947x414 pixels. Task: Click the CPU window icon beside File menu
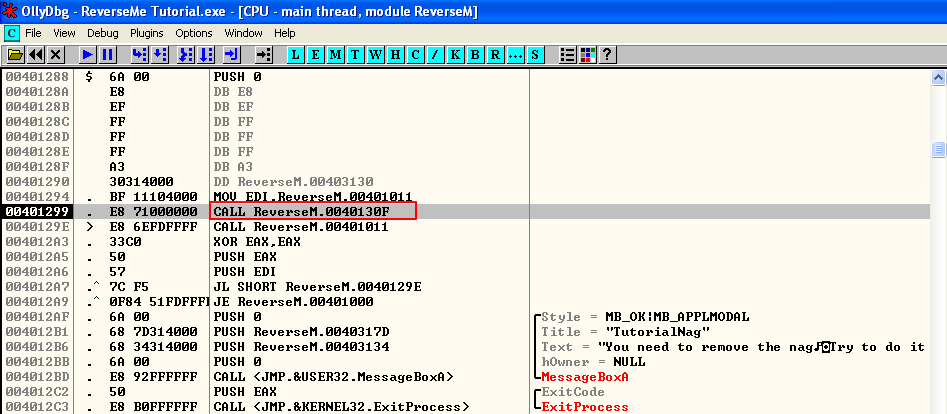(12, 33)
